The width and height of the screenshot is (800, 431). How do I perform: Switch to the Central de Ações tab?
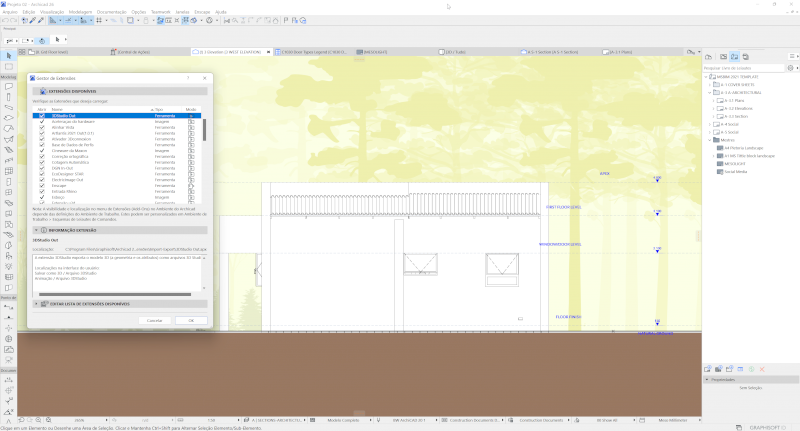coord(134,51)
